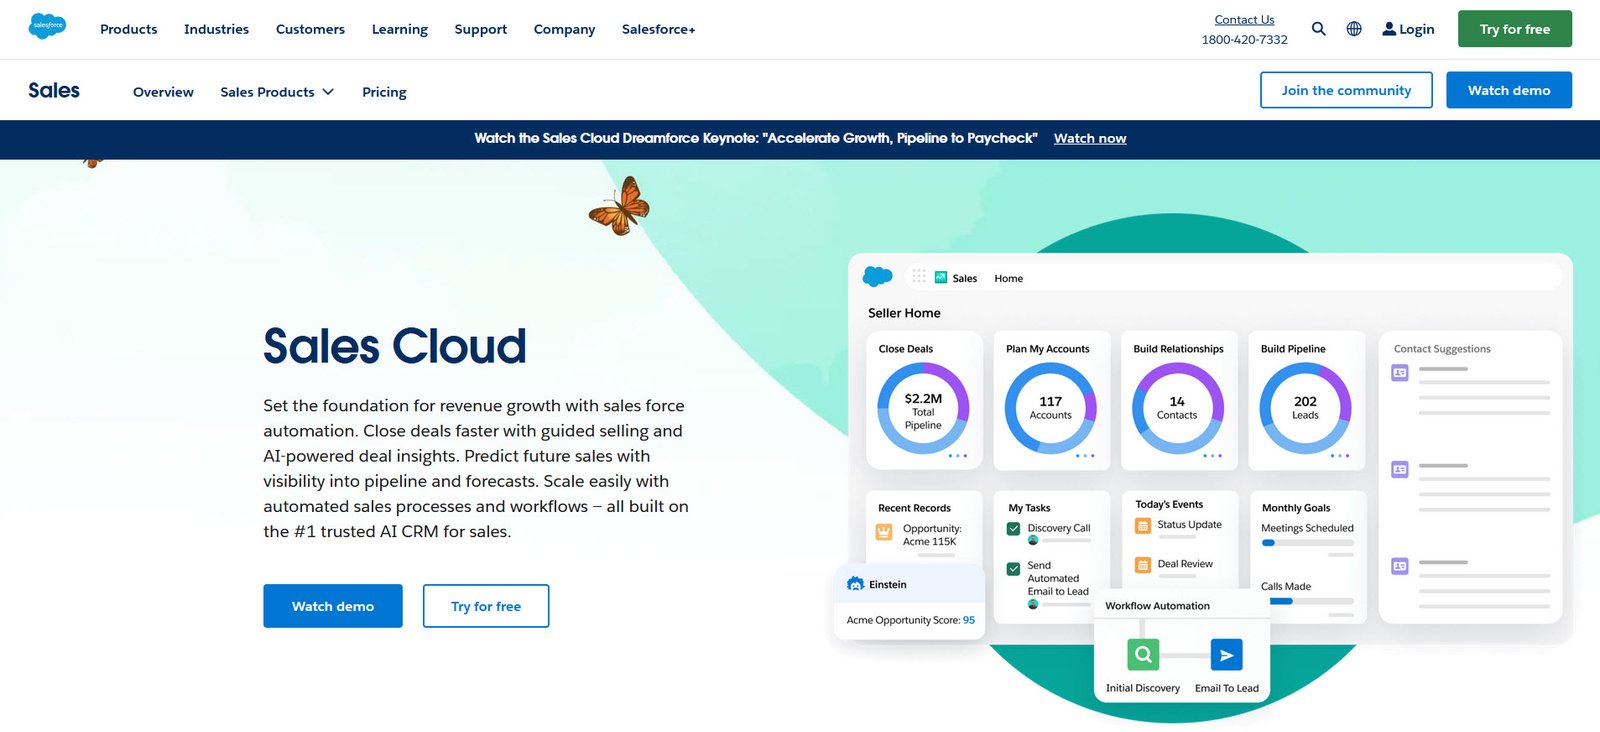The width and height of the screenshot is (1600, 732).
Task: Click the Watch now banner link
Action: point(1090,138)
